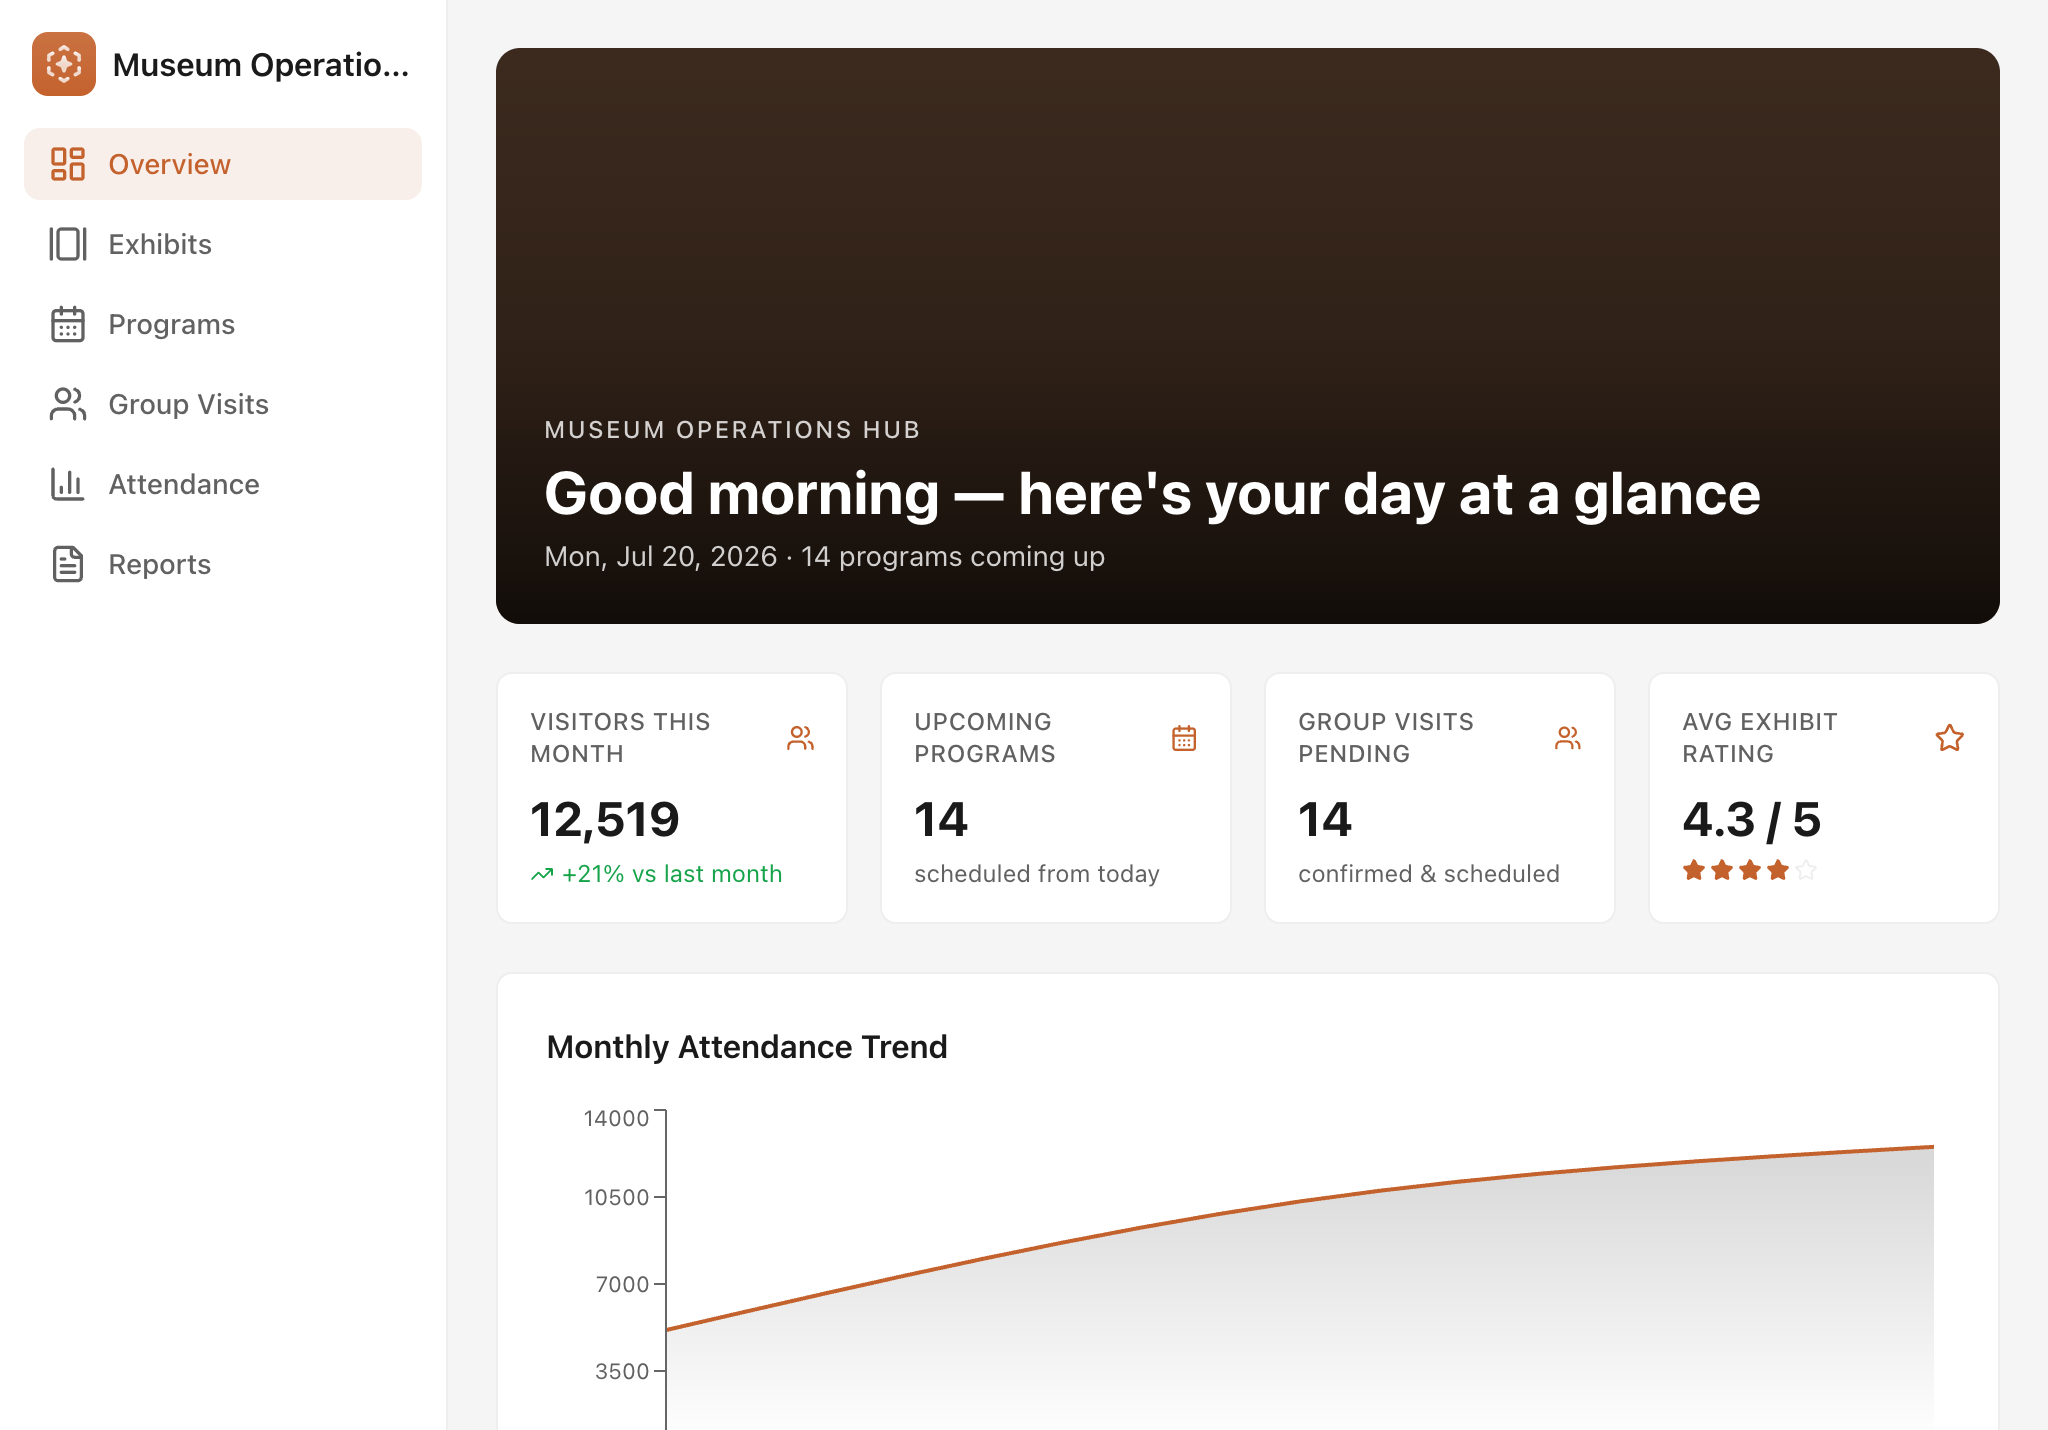The height and width of the screenshot is (1430, 2048).
Task: Open the Overview page
Action: [223, 164]
